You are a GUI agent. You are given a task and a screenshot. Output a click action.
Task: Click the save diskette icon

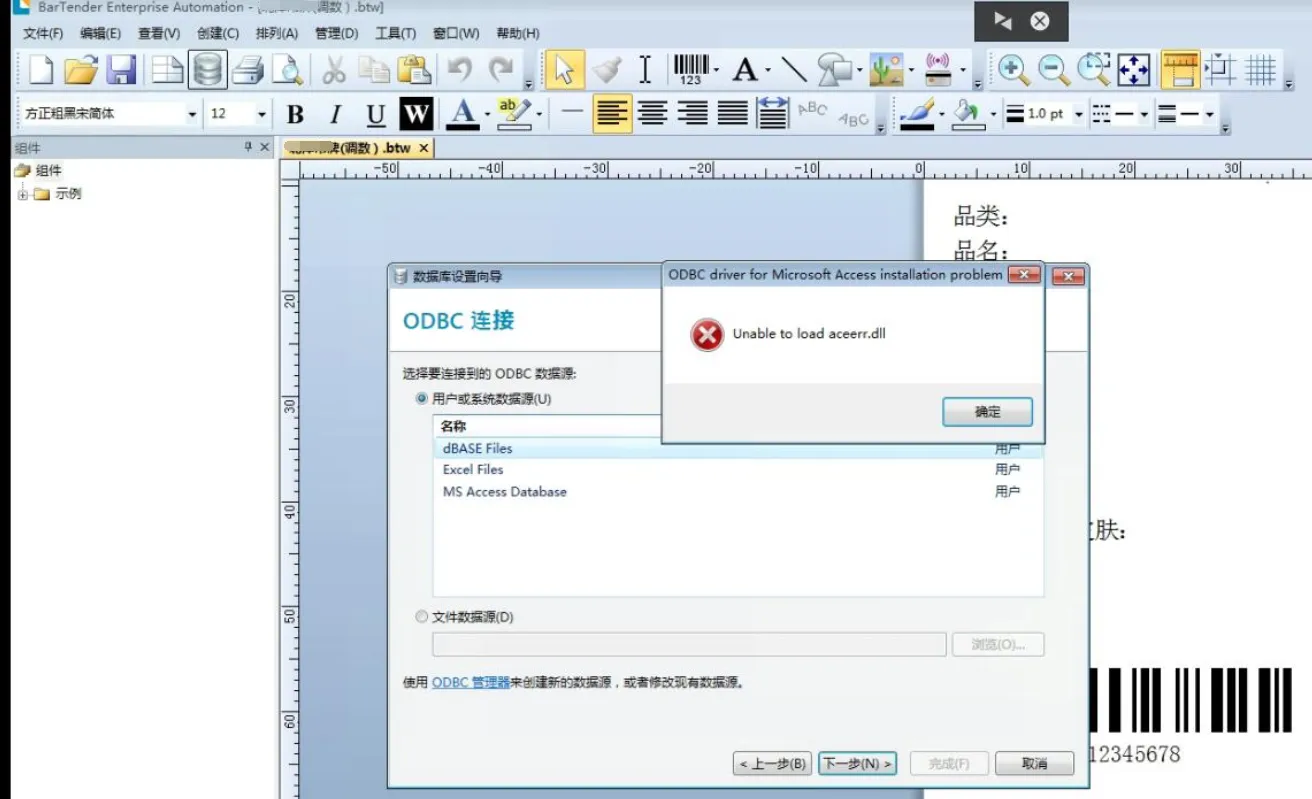click(x=121, y=70)
